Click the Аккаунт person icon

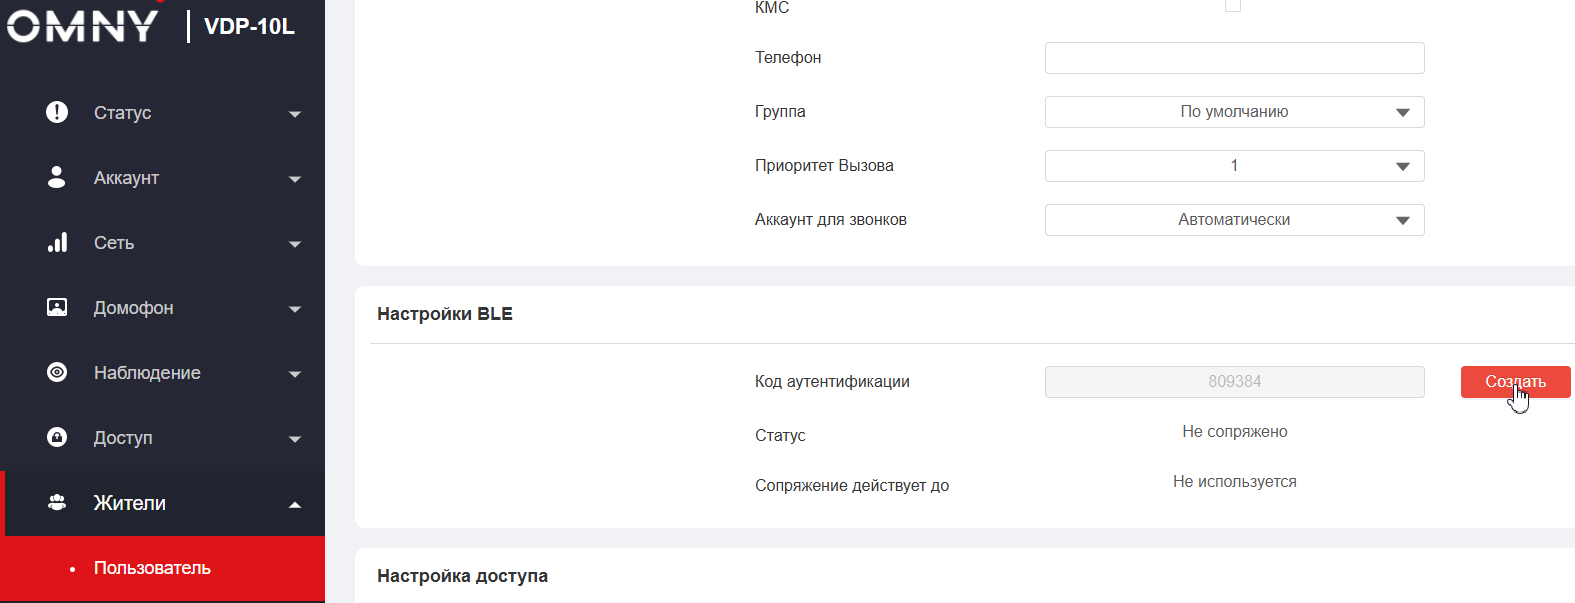[x=57, y=177]
